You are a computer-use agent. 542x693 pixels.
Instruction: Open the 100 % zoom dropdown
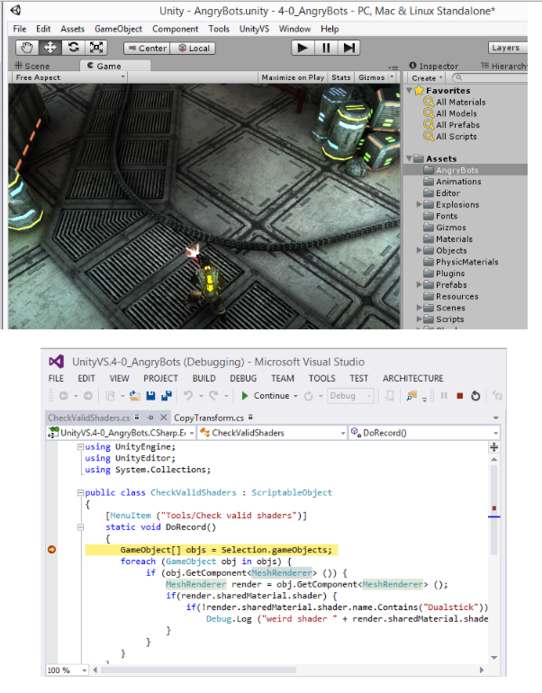pyautogui.click(x=67, y=670)
